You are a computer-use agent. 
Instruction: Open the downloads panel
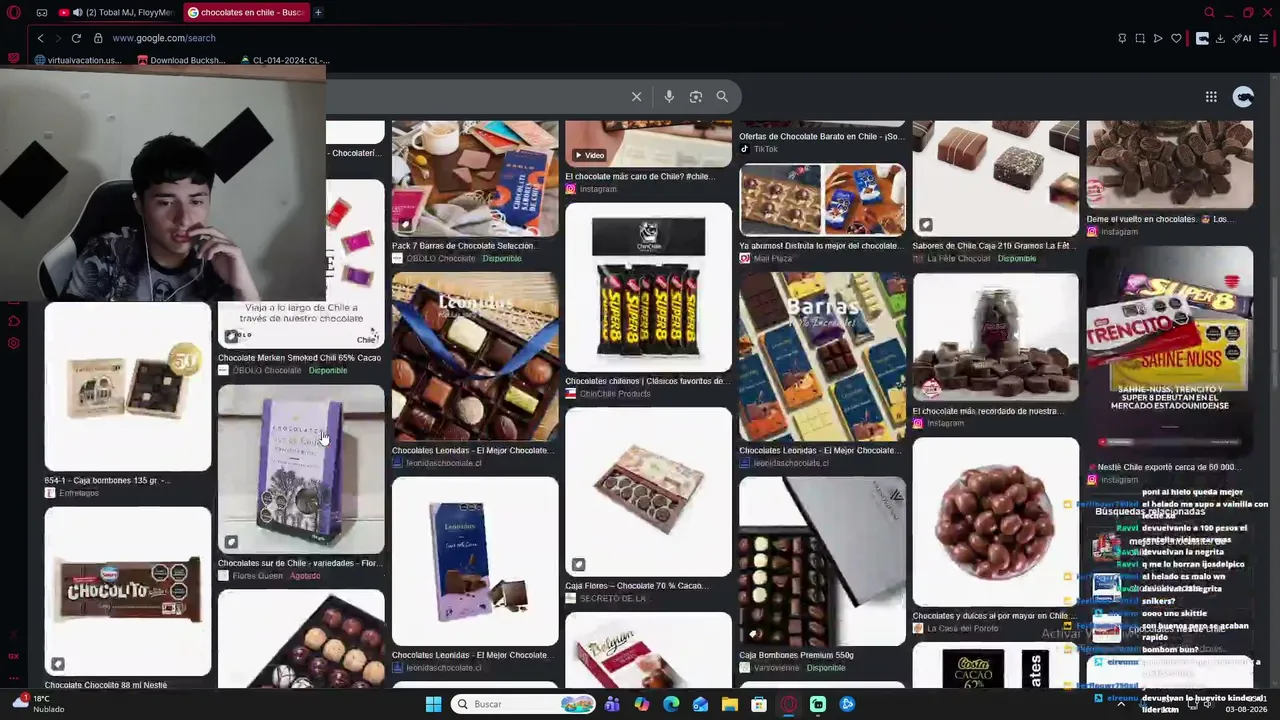click(x=1221, y=38)
